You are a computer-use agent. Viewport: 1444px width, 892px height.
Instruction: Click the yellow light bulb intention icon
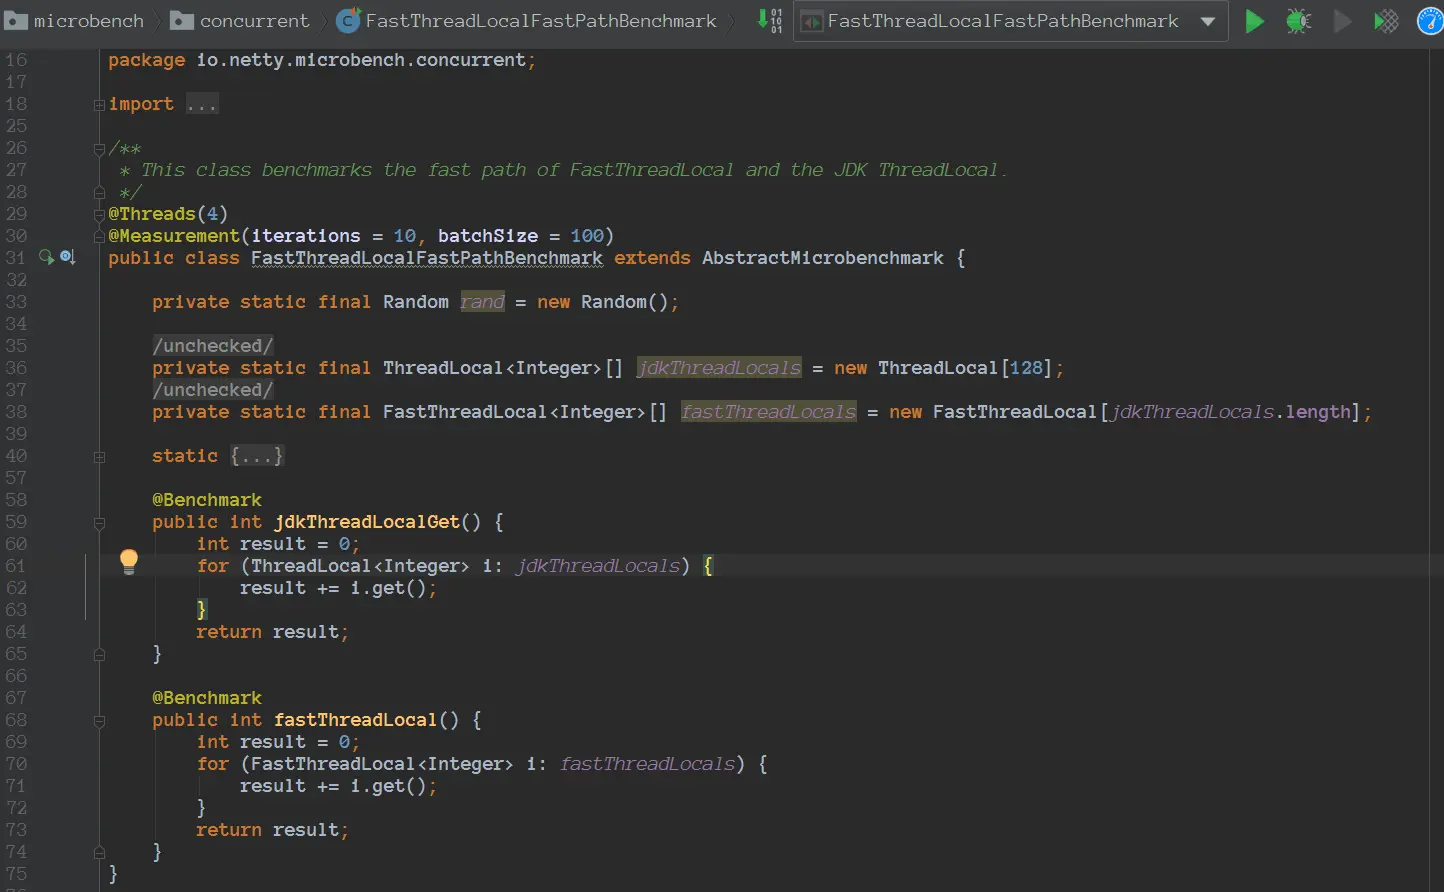point(129,562)
